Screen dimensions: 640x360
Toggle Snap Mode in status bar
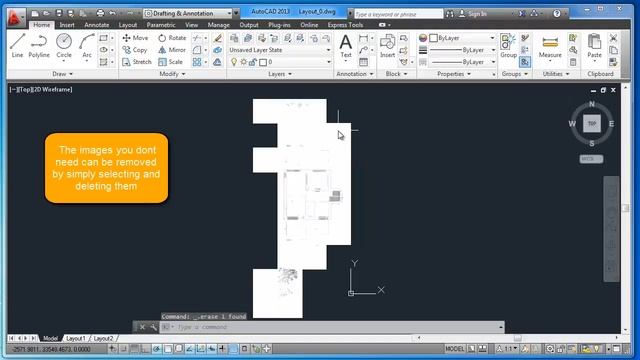coord(123,349)
